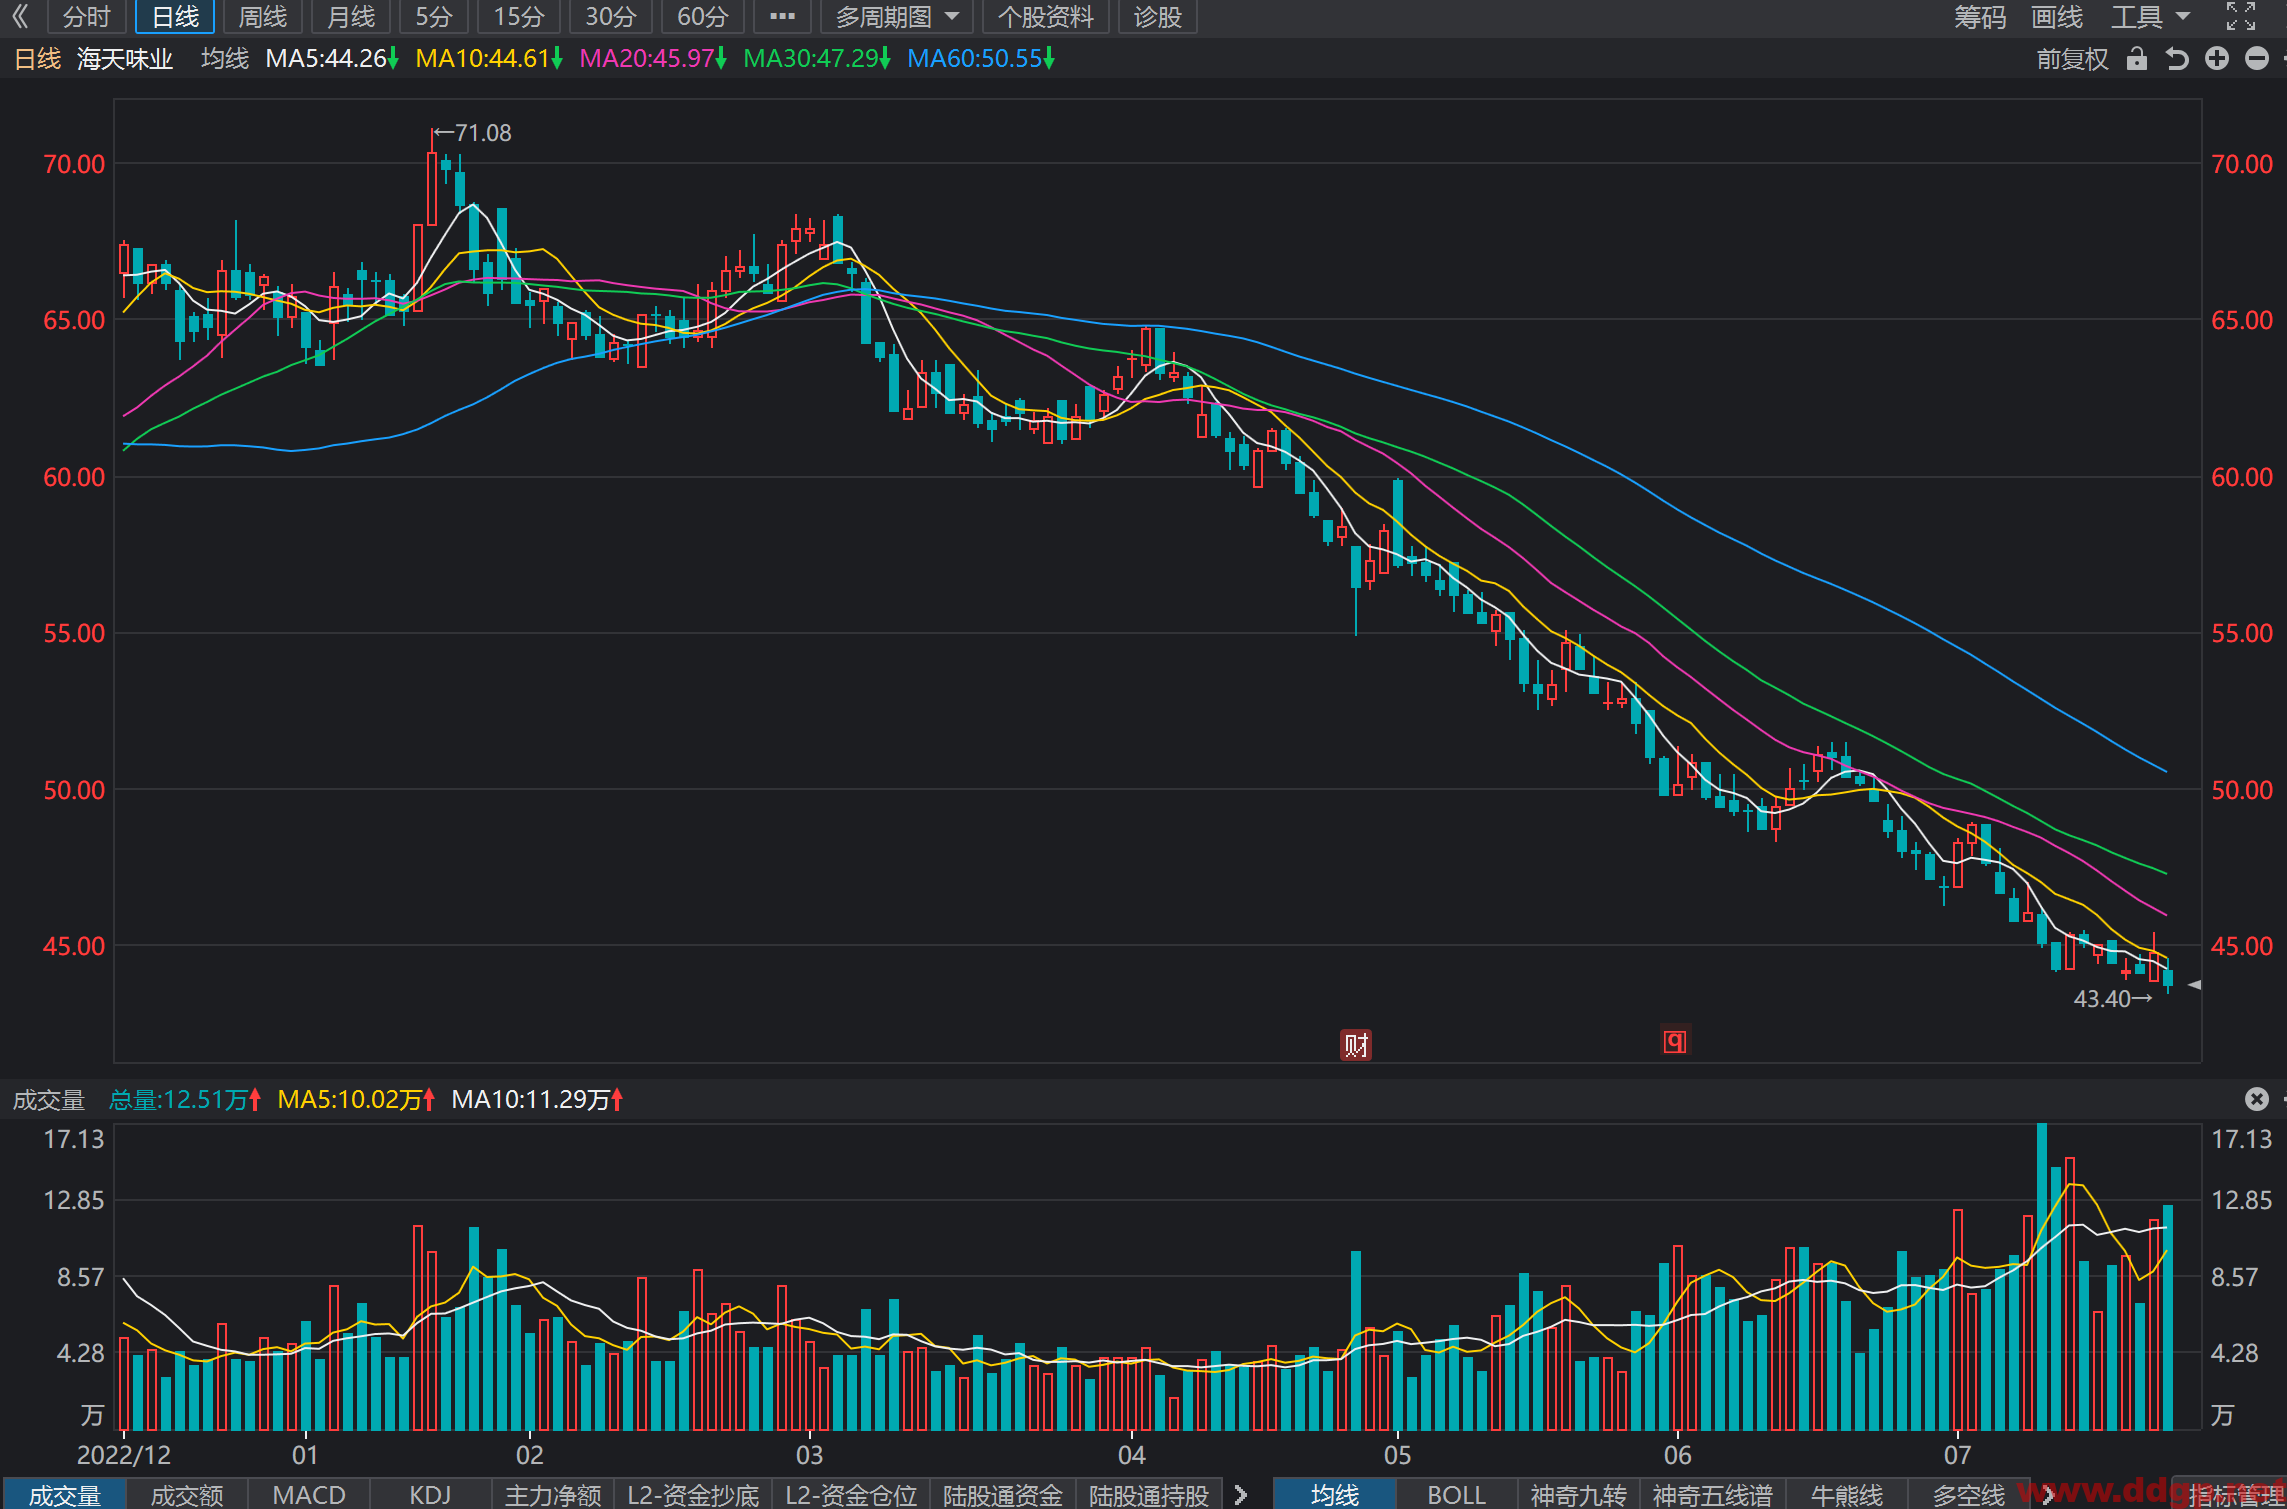
Task: Switch overlay to 神奇五线谱
Action: click(x=1712, y=1494)
